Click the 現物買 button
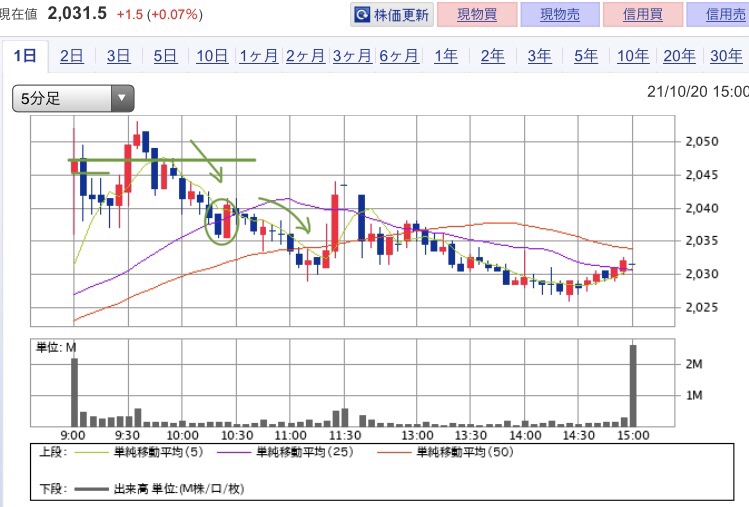This screenshot has height=507, width=749. point(477,14)
